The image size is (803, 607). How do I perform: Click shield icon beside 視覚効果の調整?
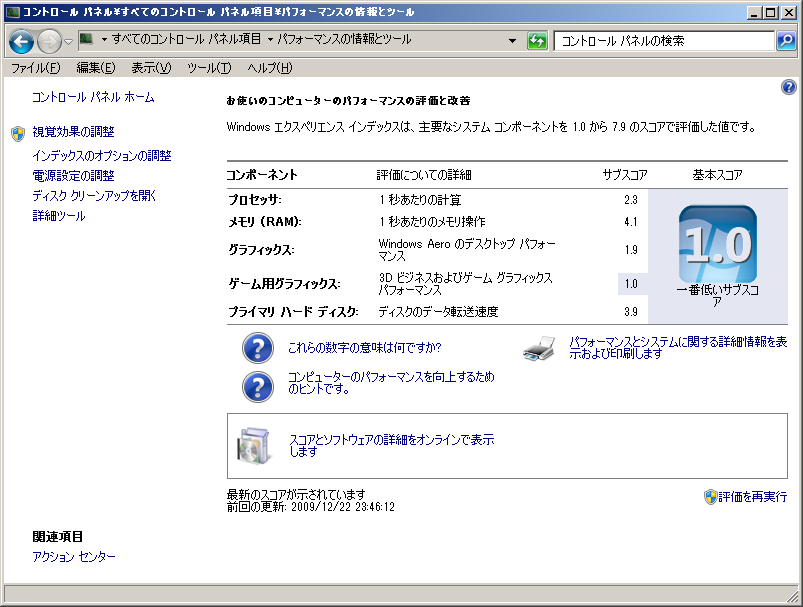[18, 134]
